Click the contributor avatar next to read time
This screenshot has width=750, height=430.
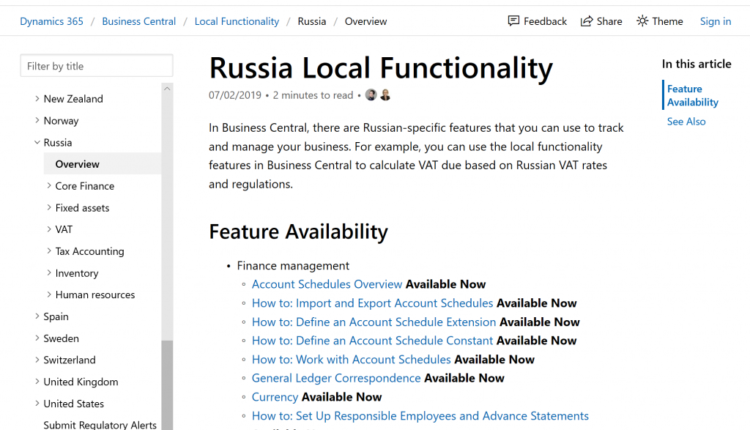[x=371, y=95]
